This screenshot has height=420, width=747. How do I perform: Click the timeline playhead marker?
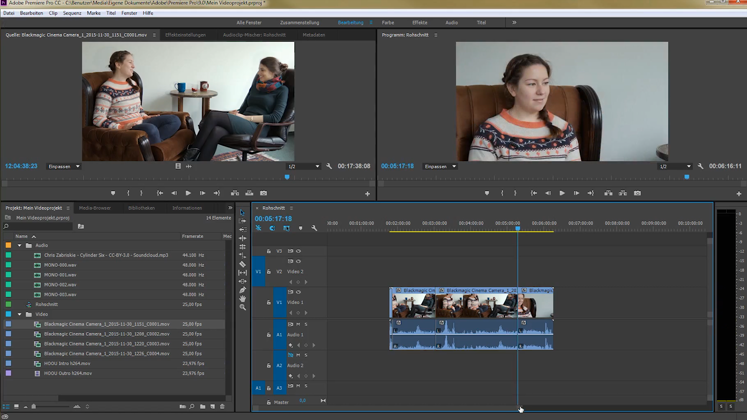518,229
